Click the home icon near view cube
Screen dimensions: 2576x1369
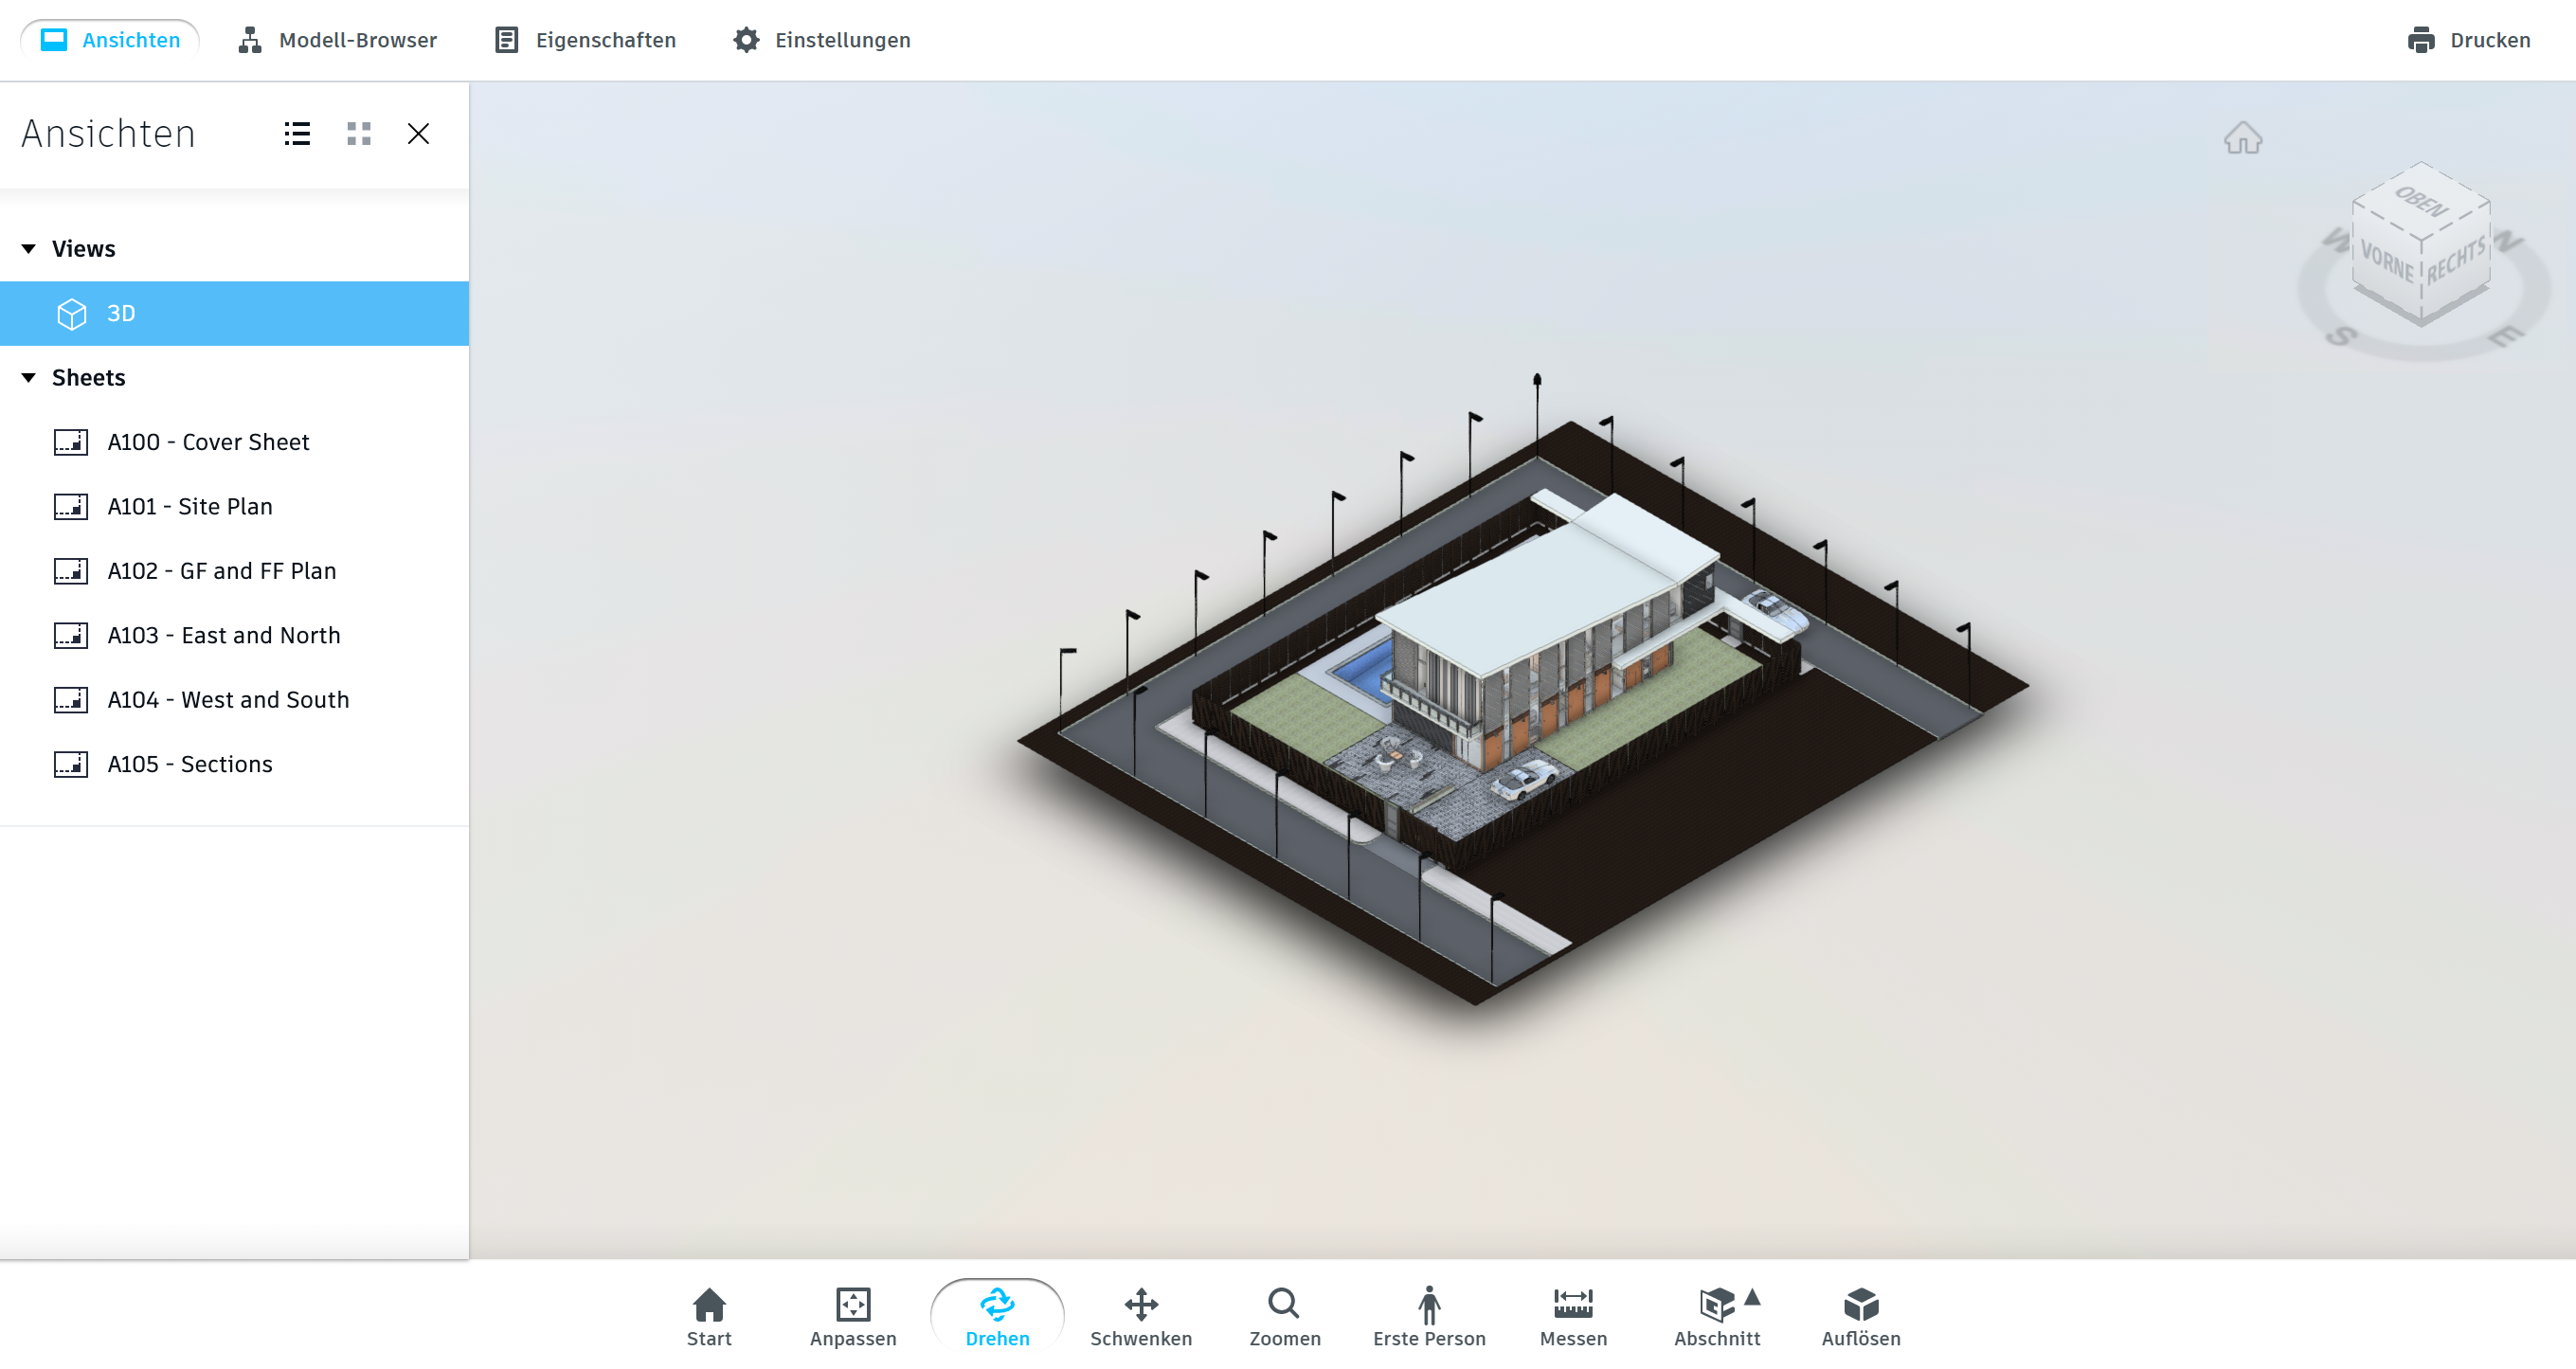(2242, 138)
